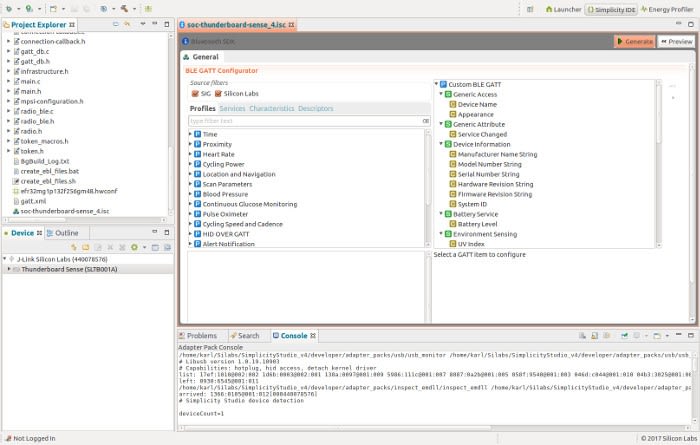Switch to the Search tab

pyautogui.click(x=245, y=336)
